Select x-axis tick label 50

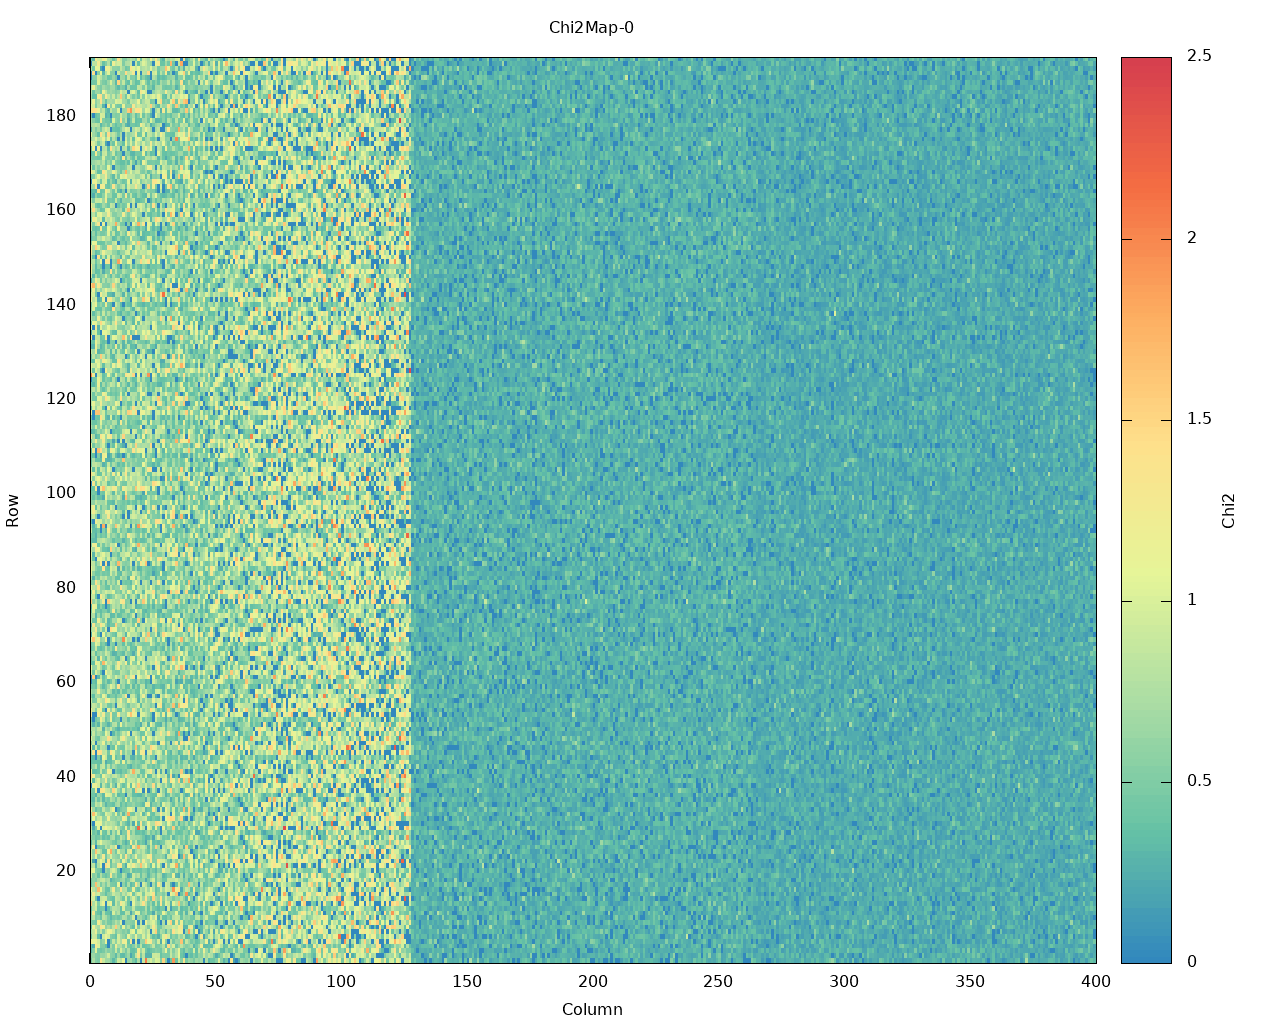tap(215, 982)
